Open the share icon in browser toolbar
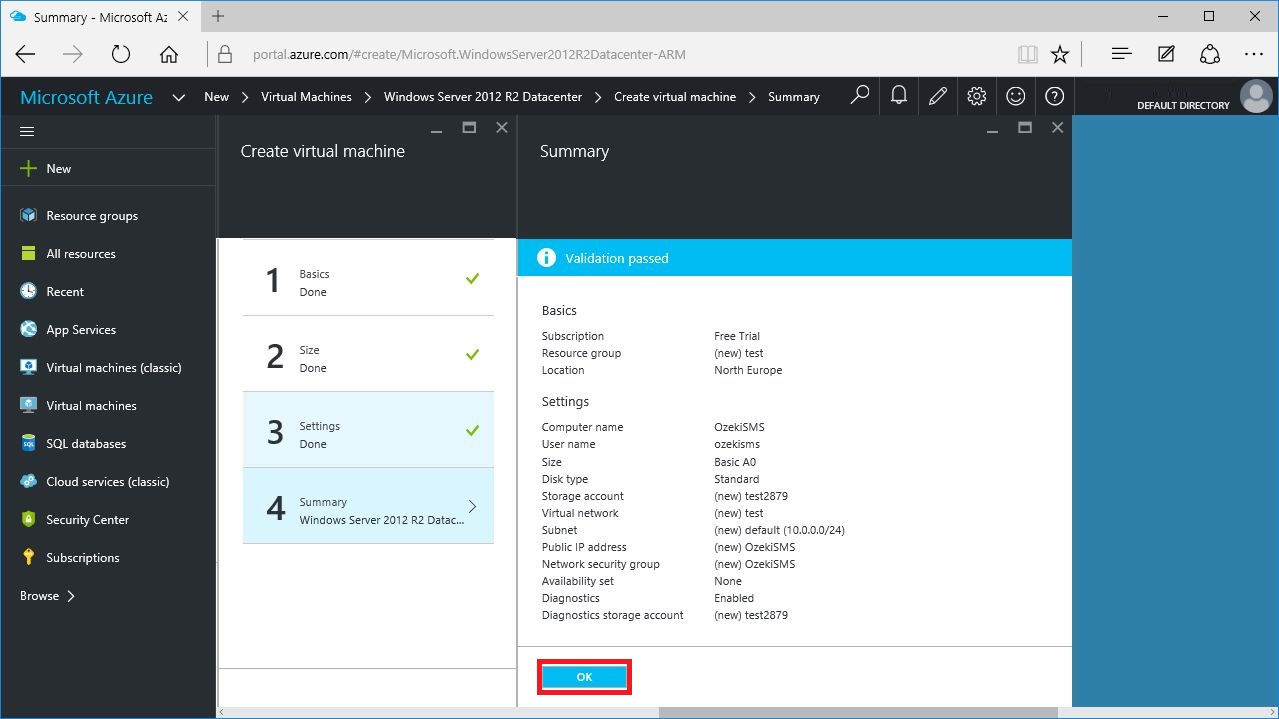 click(1210, 54)
